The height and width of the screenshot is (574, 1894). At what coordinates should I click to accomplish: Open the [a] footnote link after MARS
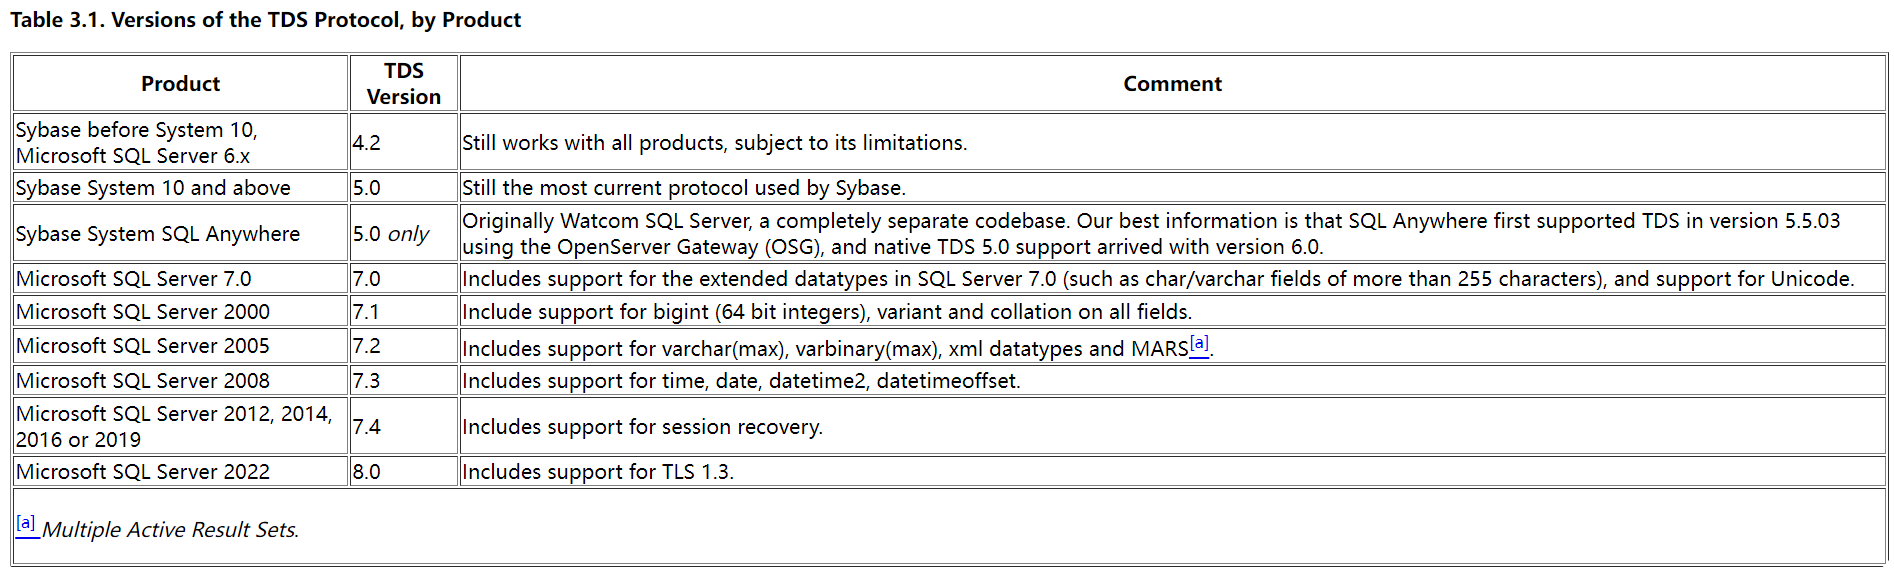pyautogui.click(x=1199, y=344)
